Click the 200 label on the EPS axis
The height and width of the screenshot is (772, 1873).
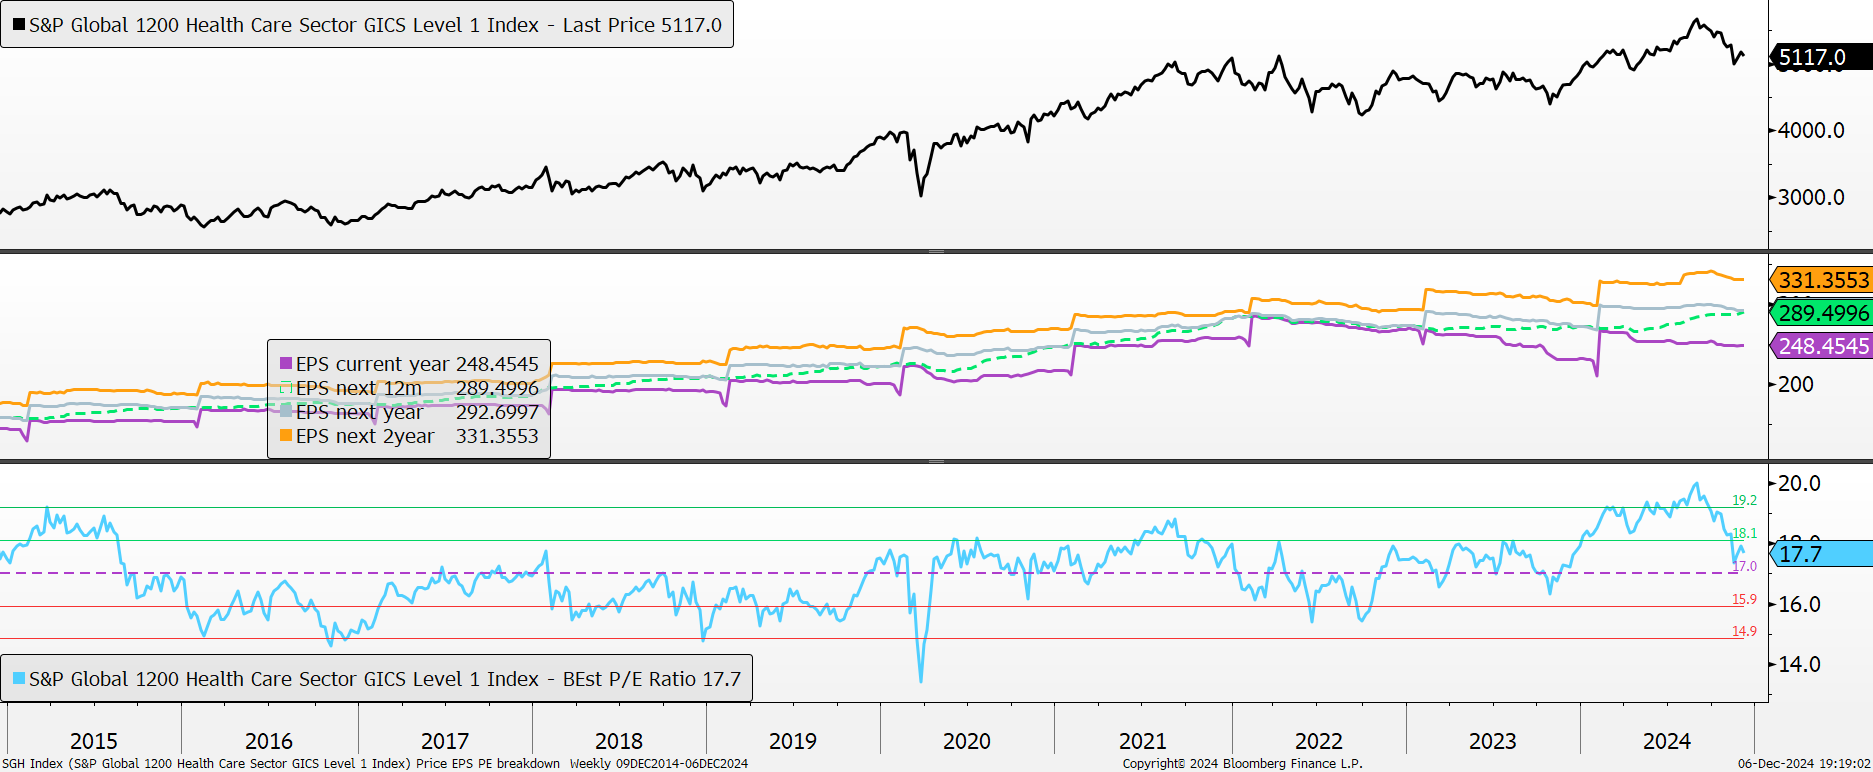pyautogui.click(x=1796, y=384)
